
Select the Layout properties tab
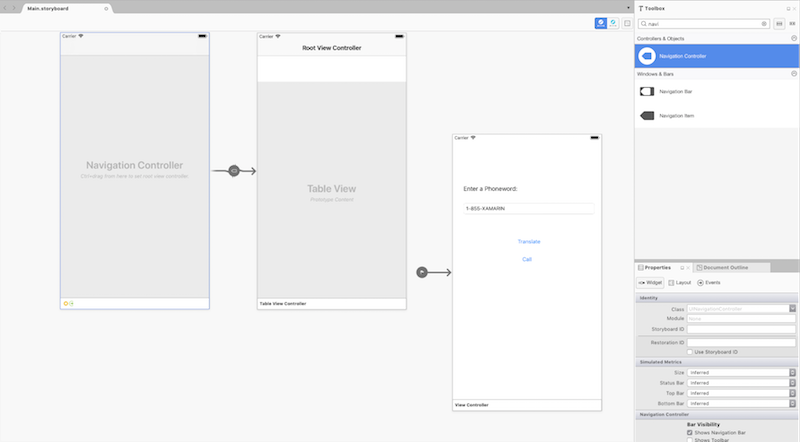(680, 283)
